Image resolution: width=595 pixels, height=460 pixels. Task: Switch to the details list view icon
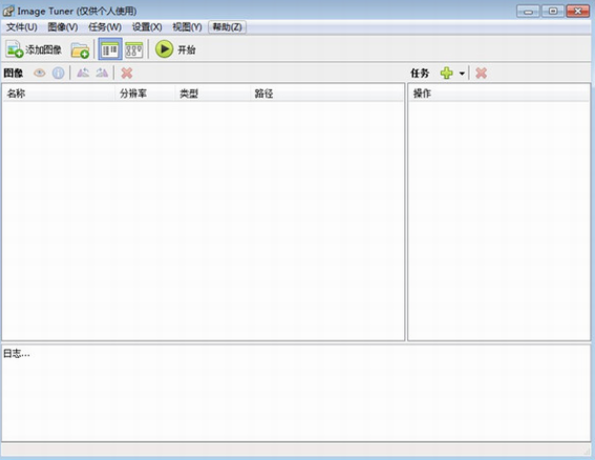pos(110,49)
